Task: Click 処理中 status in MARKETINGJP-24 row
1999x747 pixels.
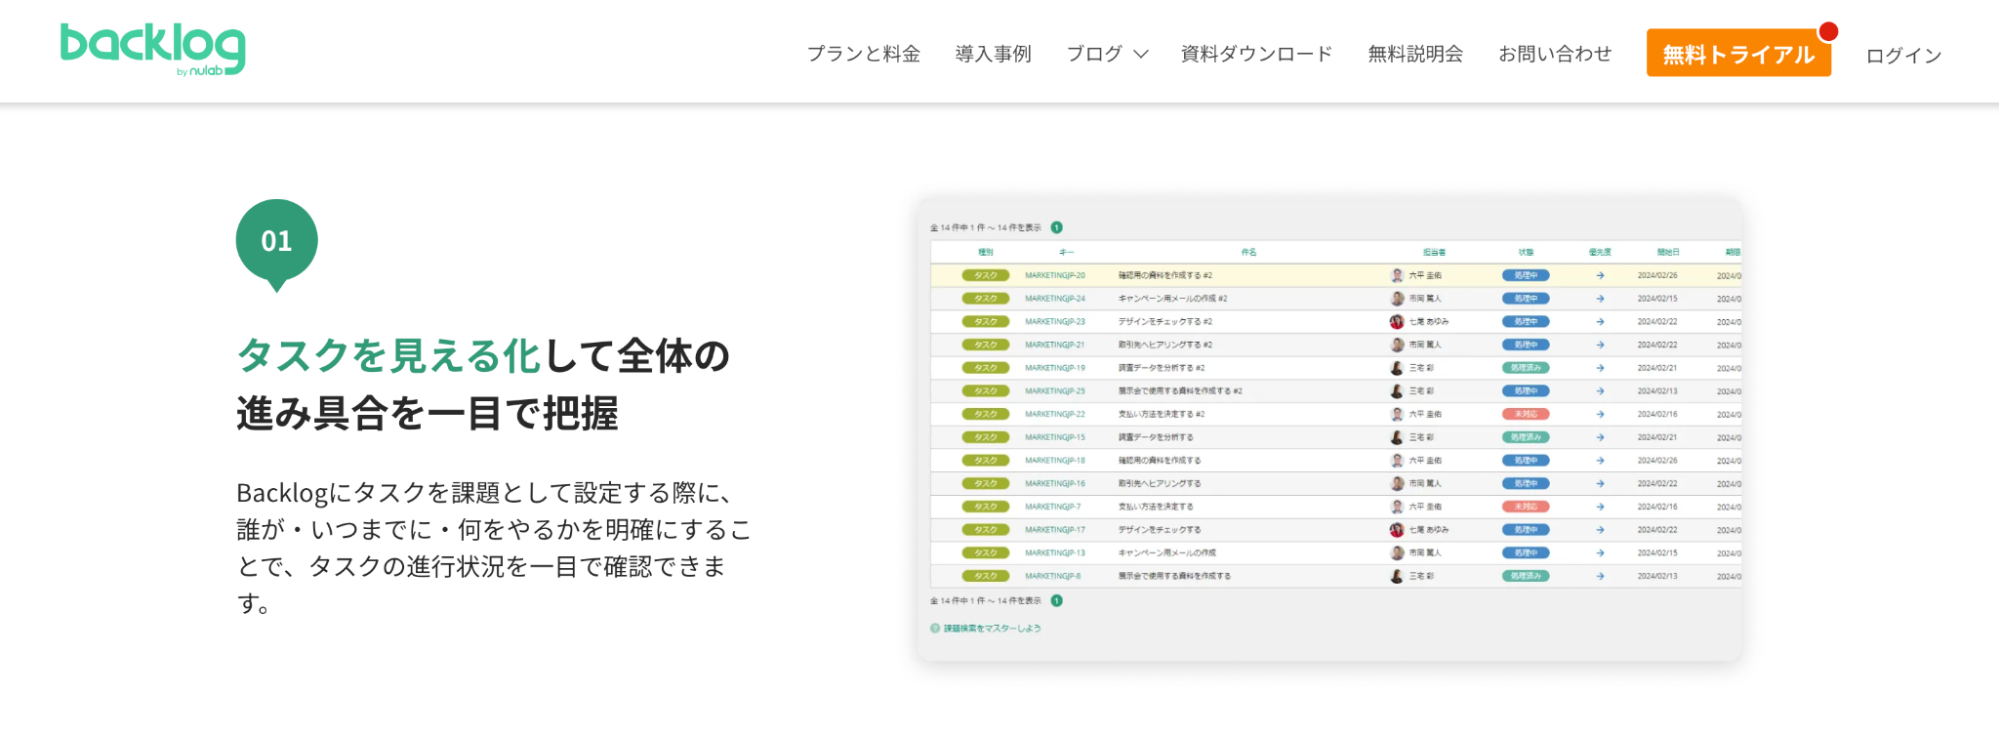Action: point(1525,299)
